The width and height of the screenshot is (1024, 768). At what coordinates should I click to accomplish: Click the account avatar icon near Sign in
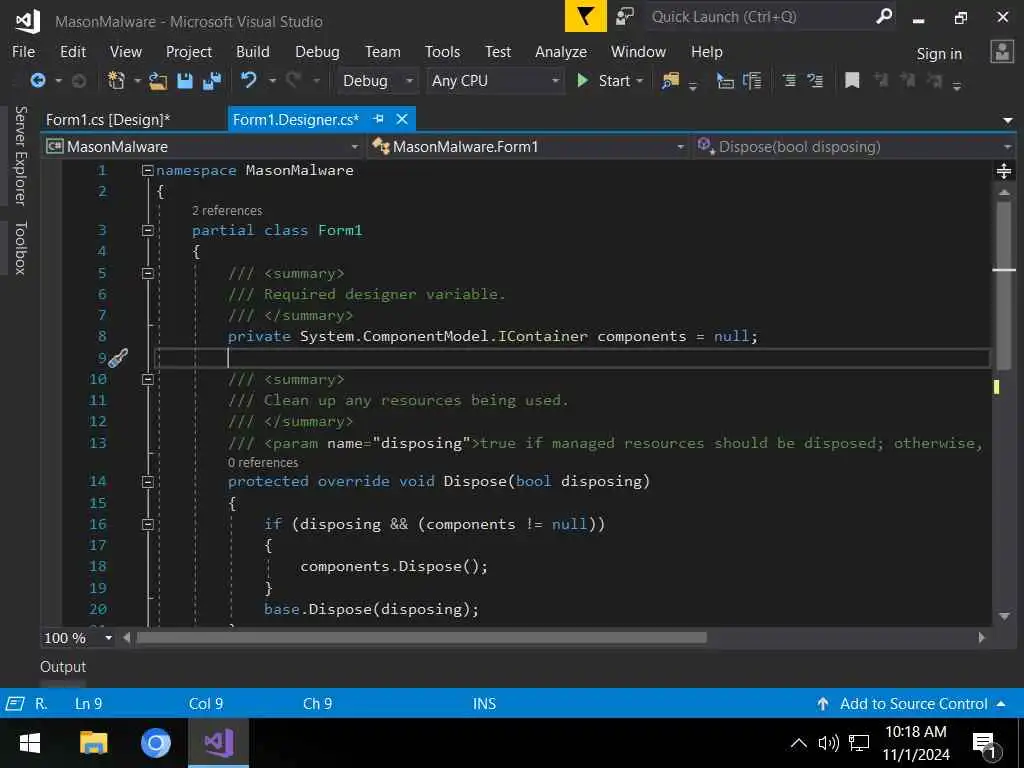tap(1002, 52)
